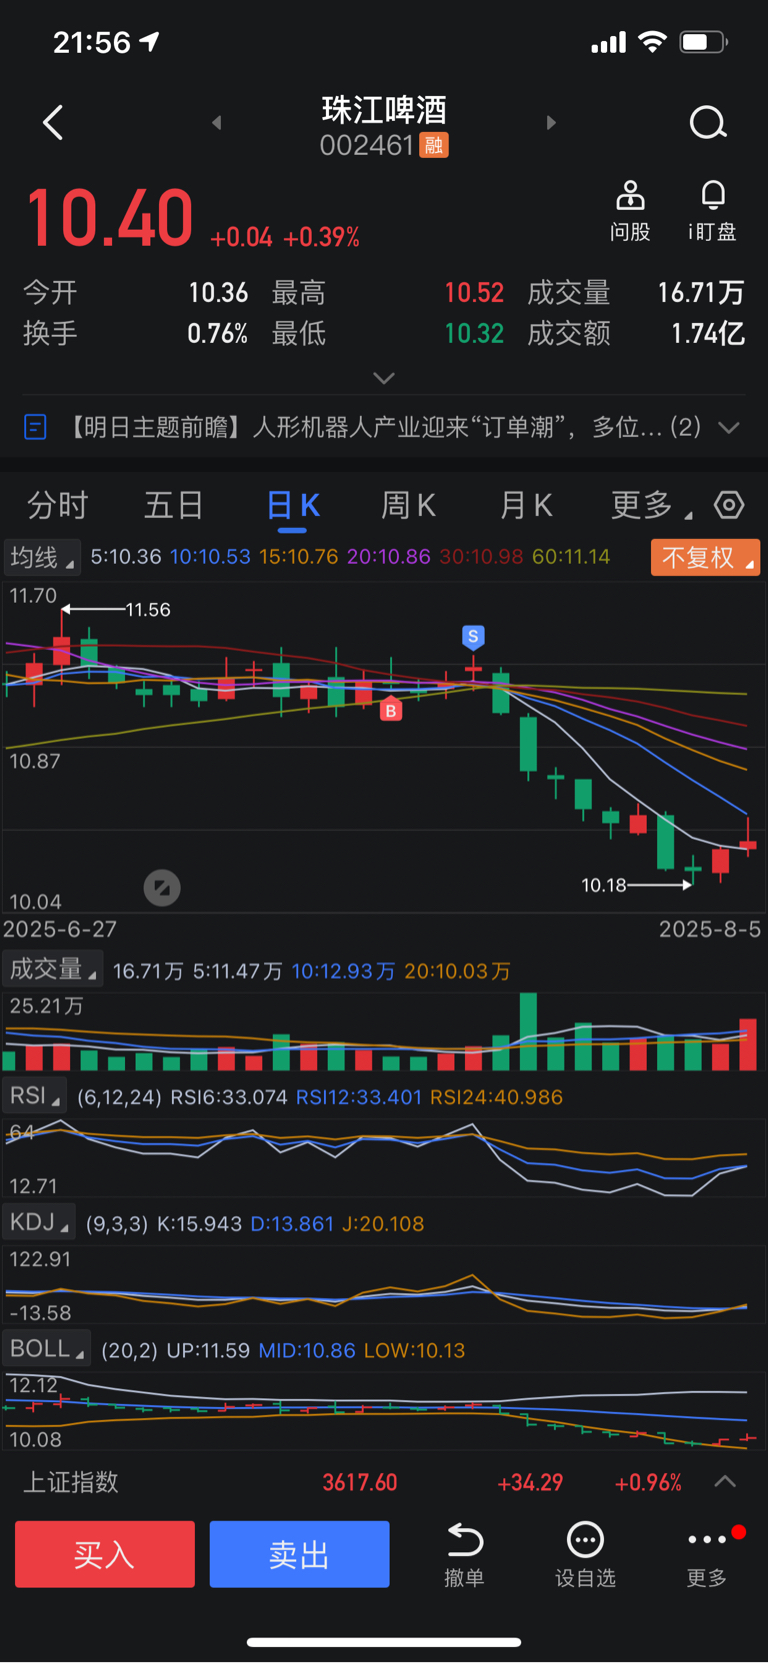Go to next stock with right triangle
The height and width of the screenshot is (1663, 768).
click(551, 123)
